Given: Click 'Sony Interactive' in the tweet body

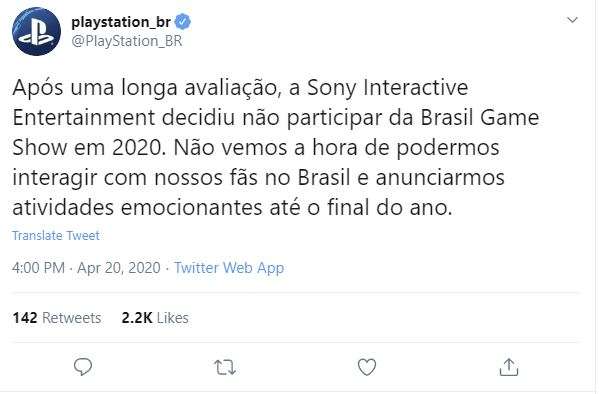Looking at the screenshot, I should (388, 87).
